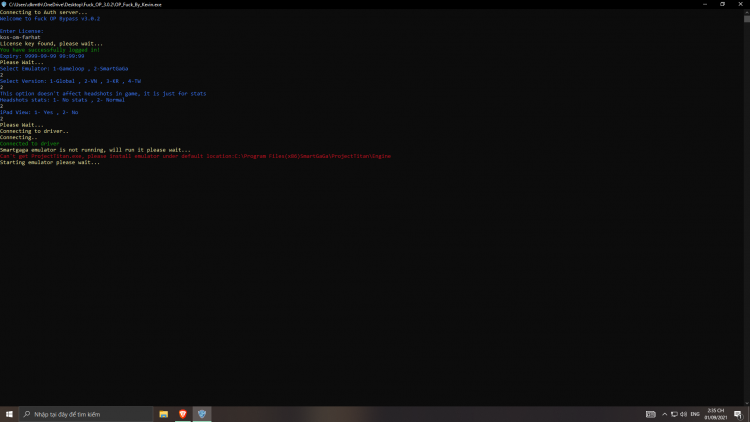The width and height of the screenshot is (750, 422).
Task: Click the 'Connecting to Auth server...' line
Action: coord(44,12)
